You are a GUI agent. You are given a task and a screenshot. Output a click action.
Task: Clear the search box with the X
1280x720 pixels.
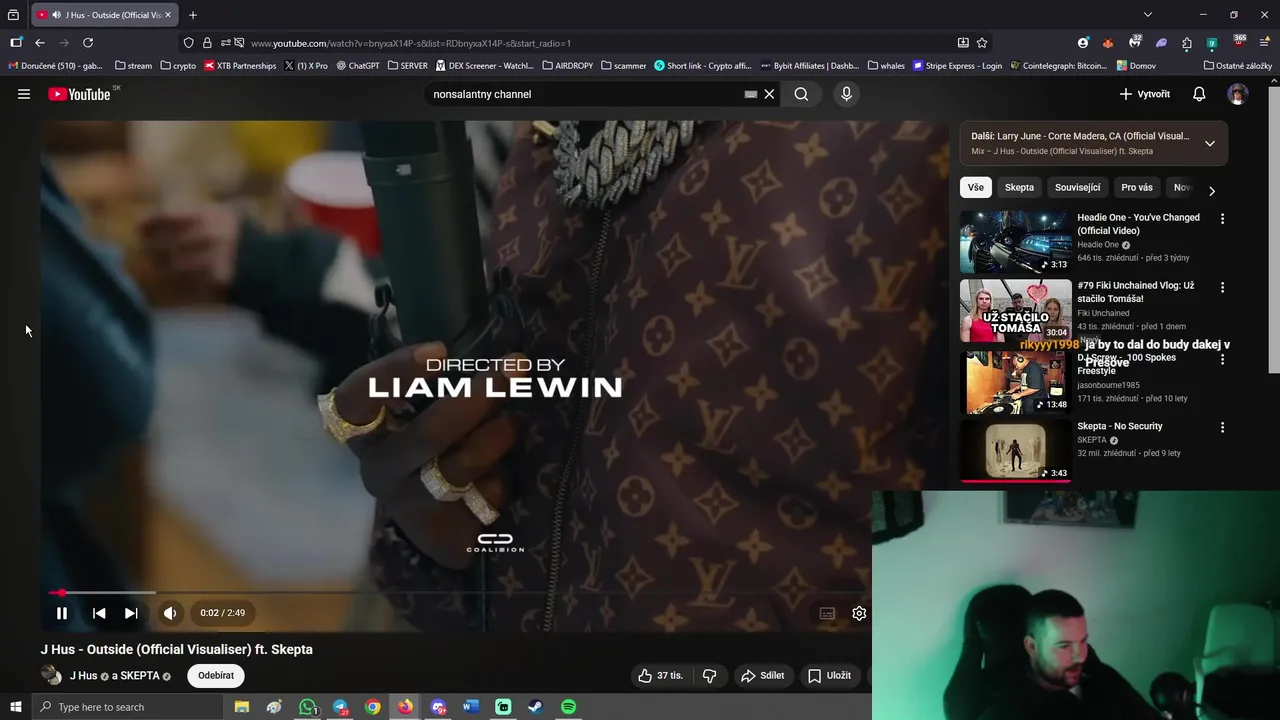tap(769, 94)
